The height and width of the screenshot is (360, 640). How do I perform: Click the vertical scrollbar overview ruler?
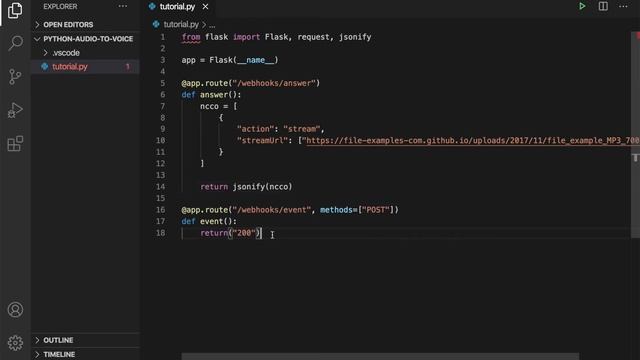[x=635, y=135]
